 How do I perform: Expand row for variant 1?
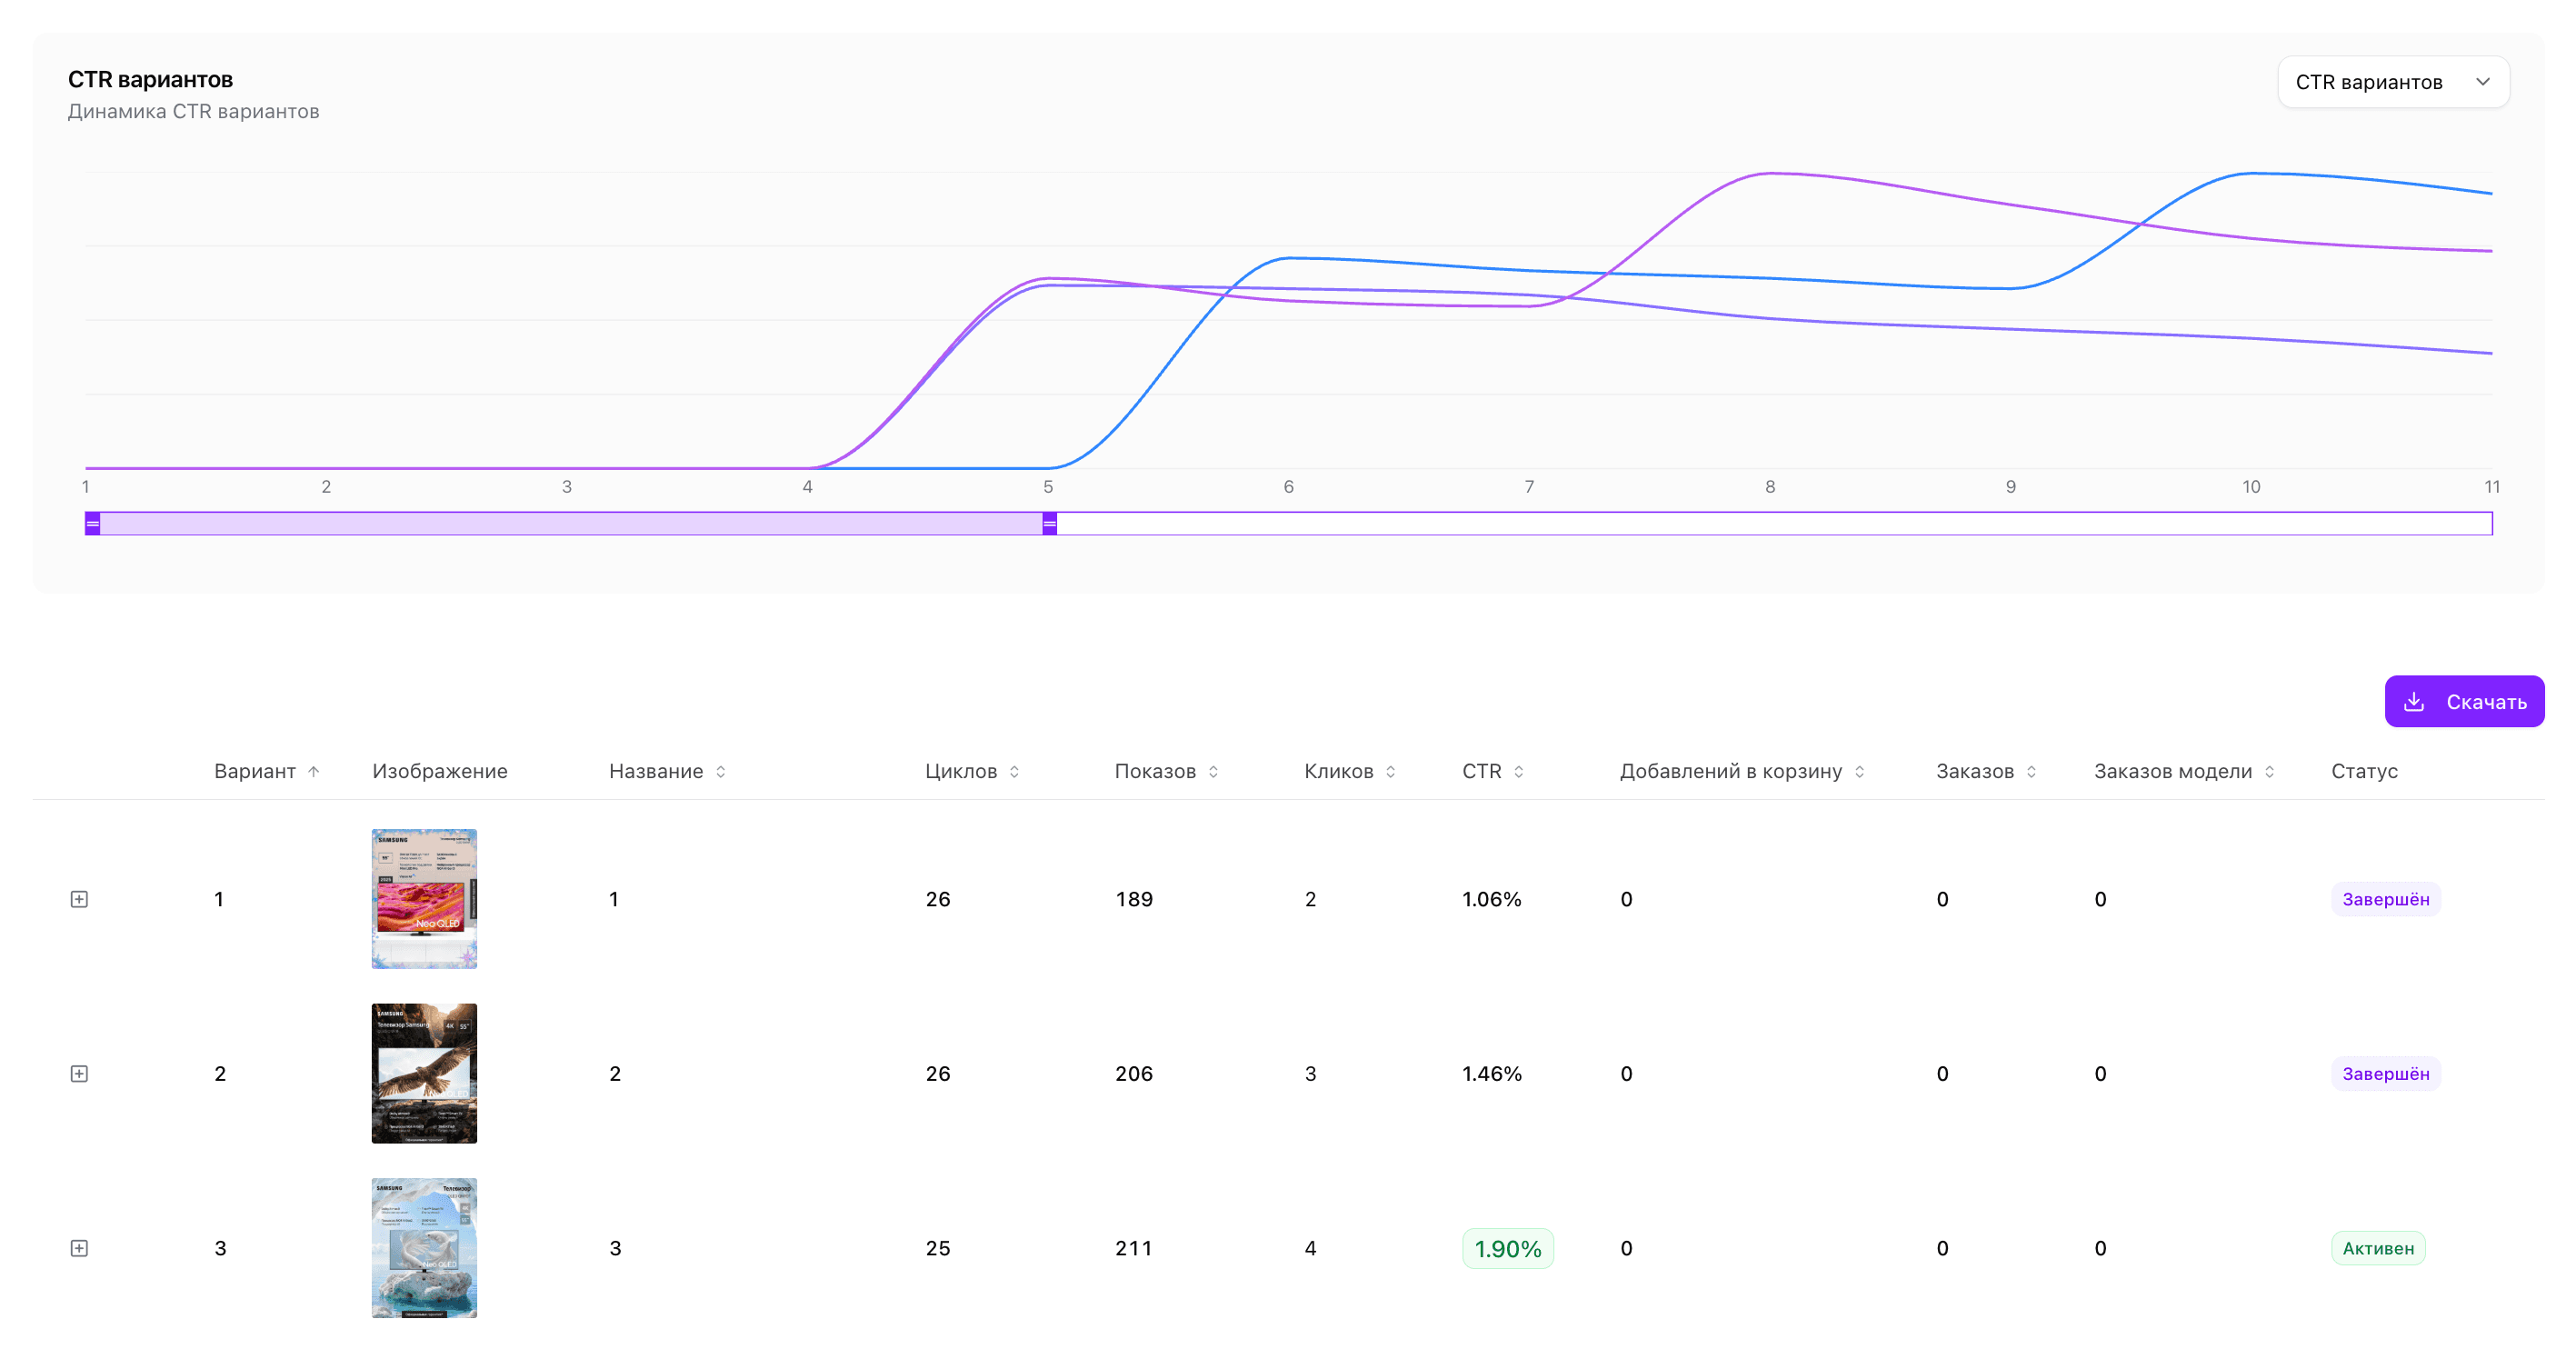click(80, 899)
